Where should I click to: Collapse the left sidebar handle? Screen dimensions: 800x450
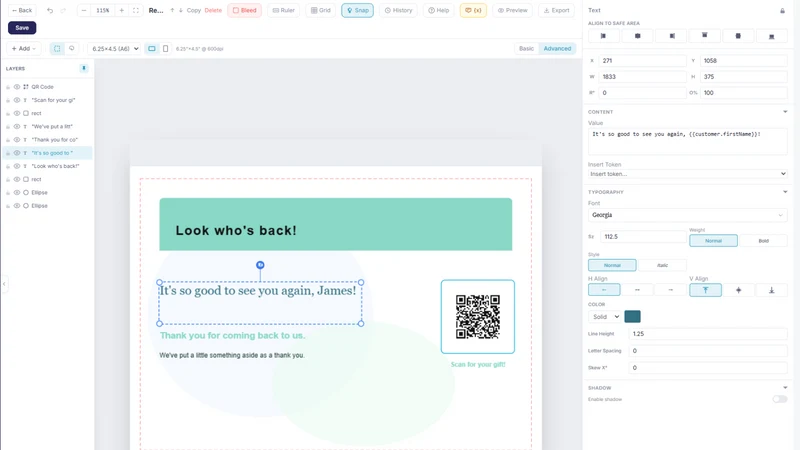[4, 284]
